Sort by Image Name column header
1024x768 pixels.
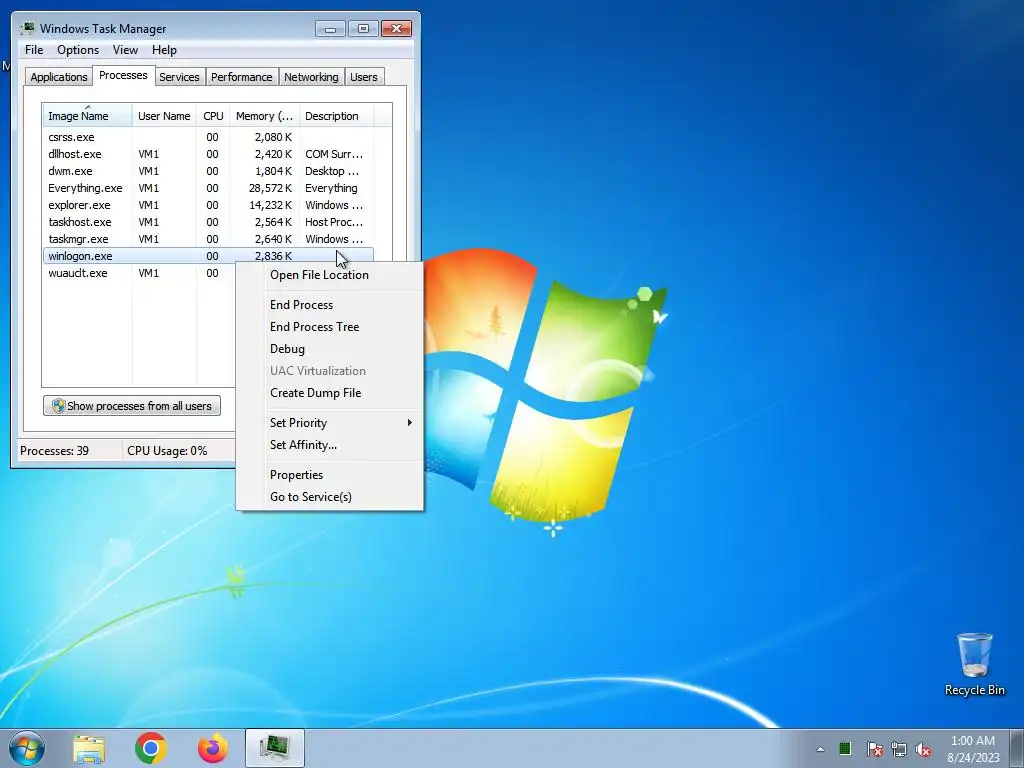88,116
